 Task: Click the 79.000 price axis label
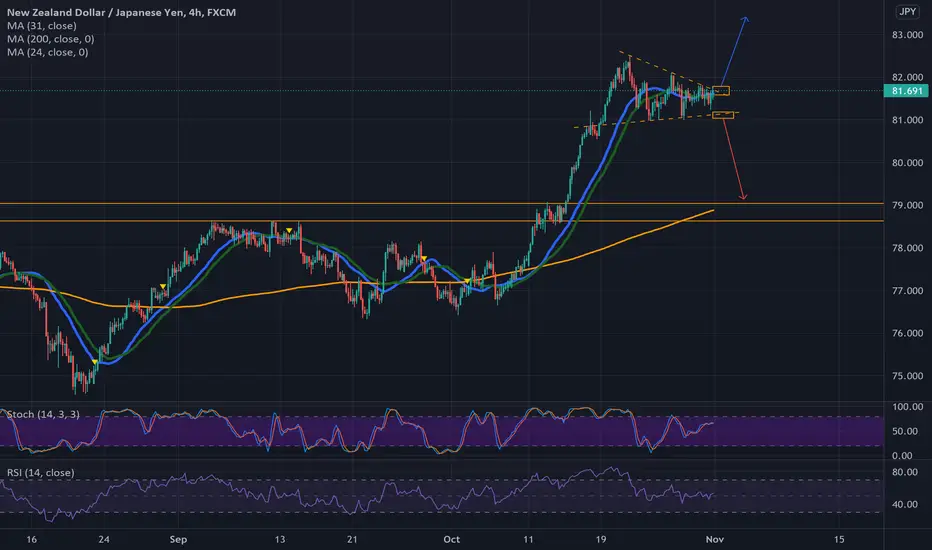coord(907,205)
